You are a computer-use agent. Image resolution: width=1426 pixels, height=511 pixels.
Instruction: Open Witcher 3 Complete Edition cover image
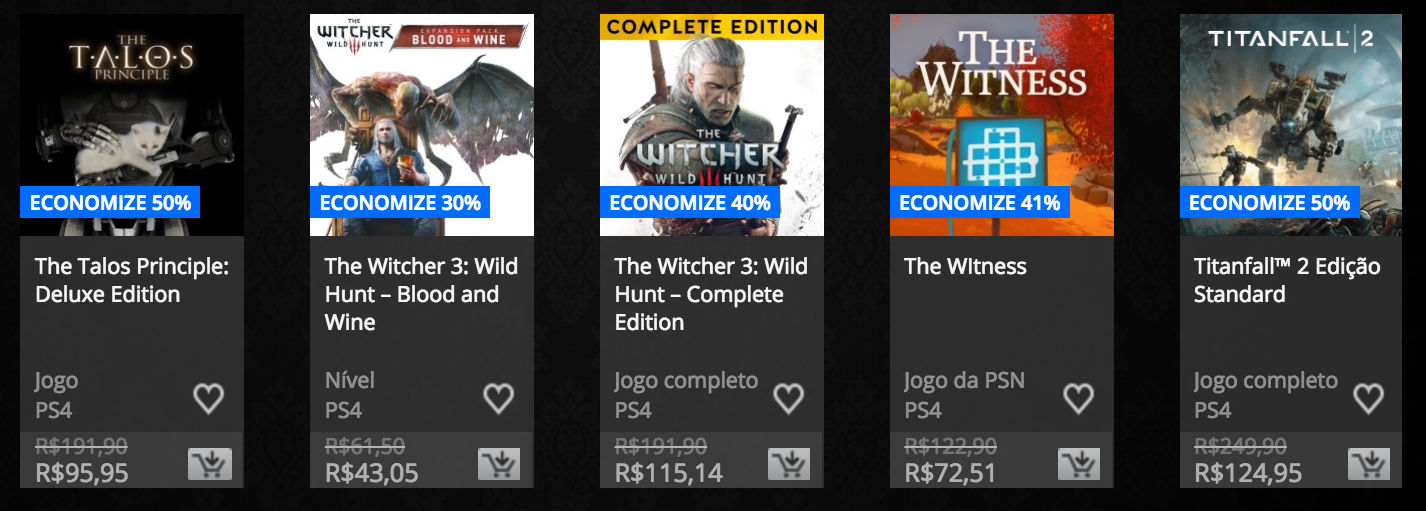(712, 125)
